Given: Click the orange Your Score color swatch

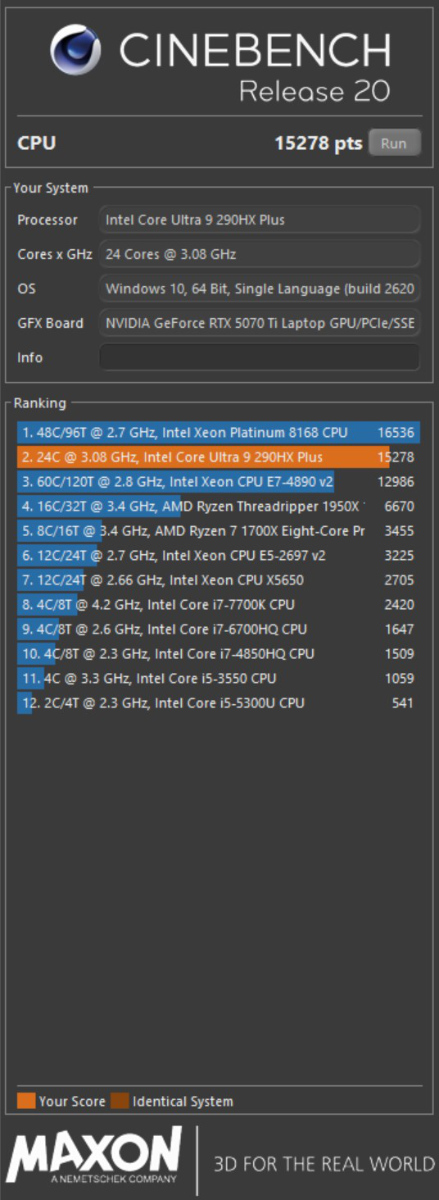Looking at the screenshot, I should point(27,1101).
